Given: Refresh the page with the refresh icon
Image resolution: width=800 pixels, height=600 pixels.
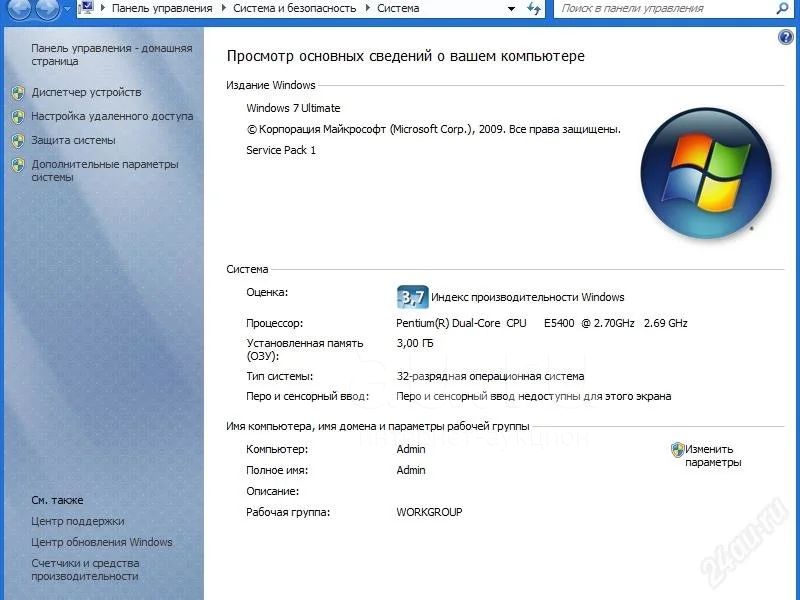Looking at the screenshot, I should [534, 8].
